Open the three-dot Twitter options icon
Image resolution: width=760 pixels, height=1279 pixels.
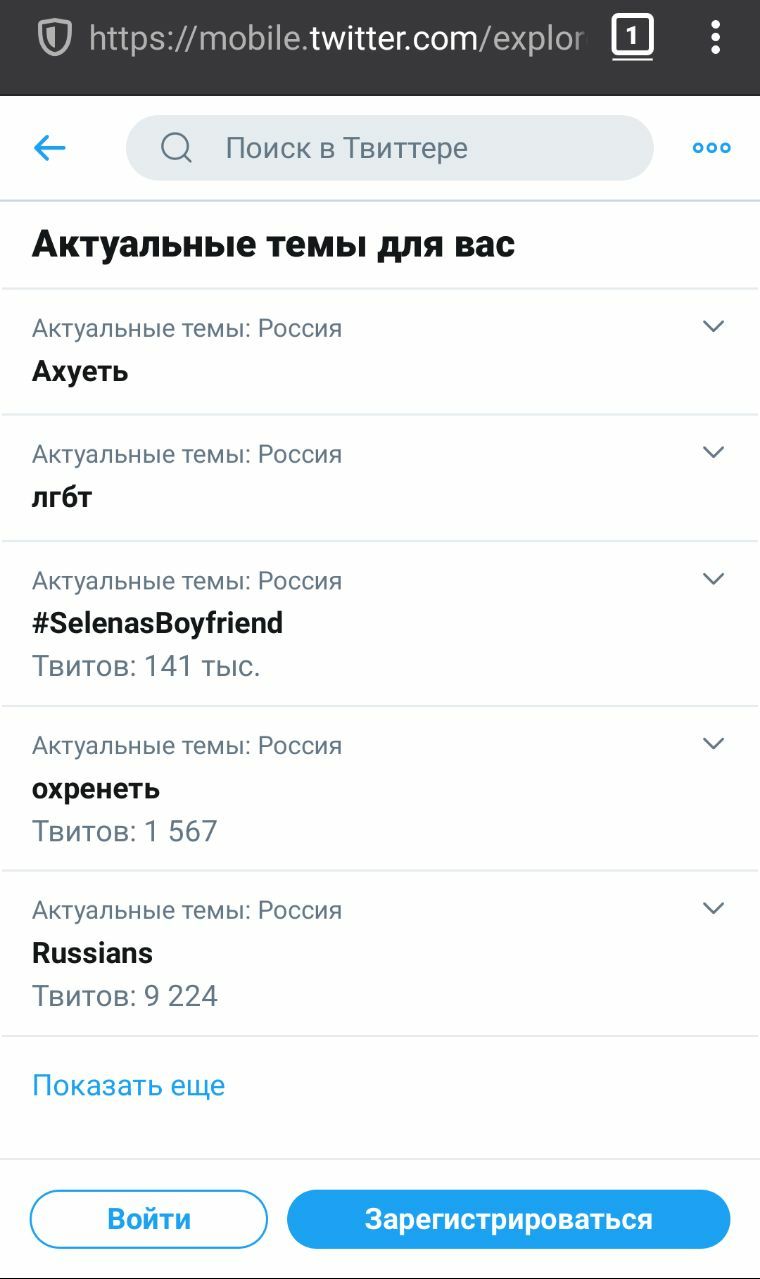[x=711, y=148]
